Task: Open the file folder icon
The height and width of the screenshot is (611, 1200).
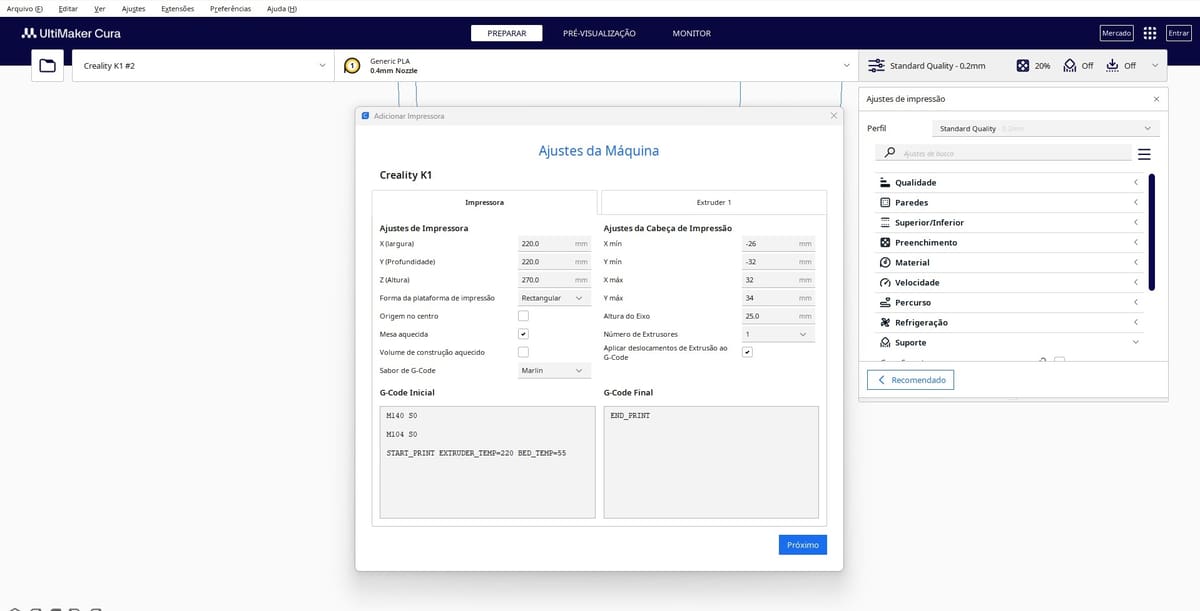Action: coord(47,66)
